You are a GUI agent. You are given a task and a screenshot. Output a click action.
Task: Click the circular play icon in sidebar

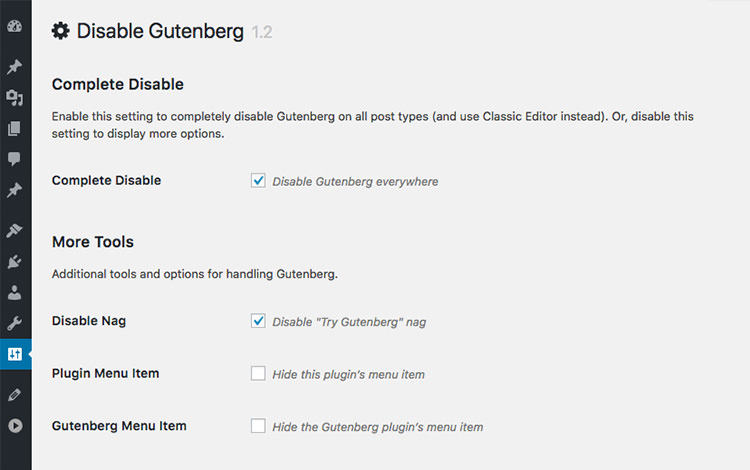[x=15, y=426]
